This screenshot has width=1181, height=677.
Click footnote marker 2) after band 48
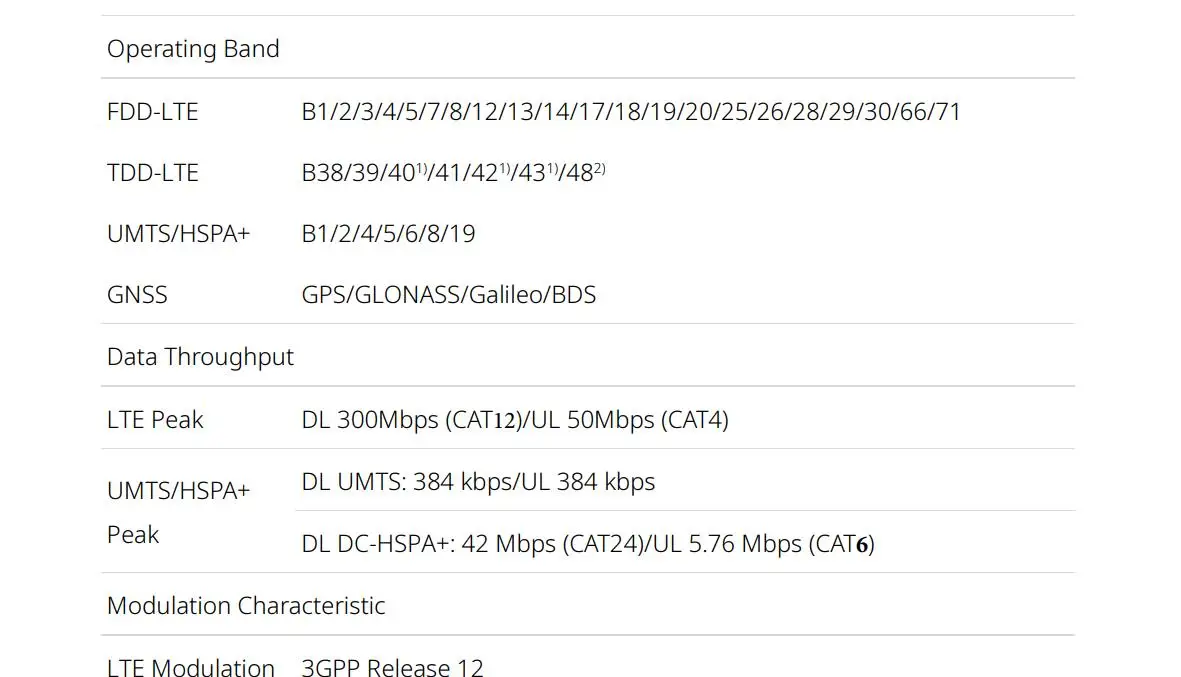(x=600, y=169)
